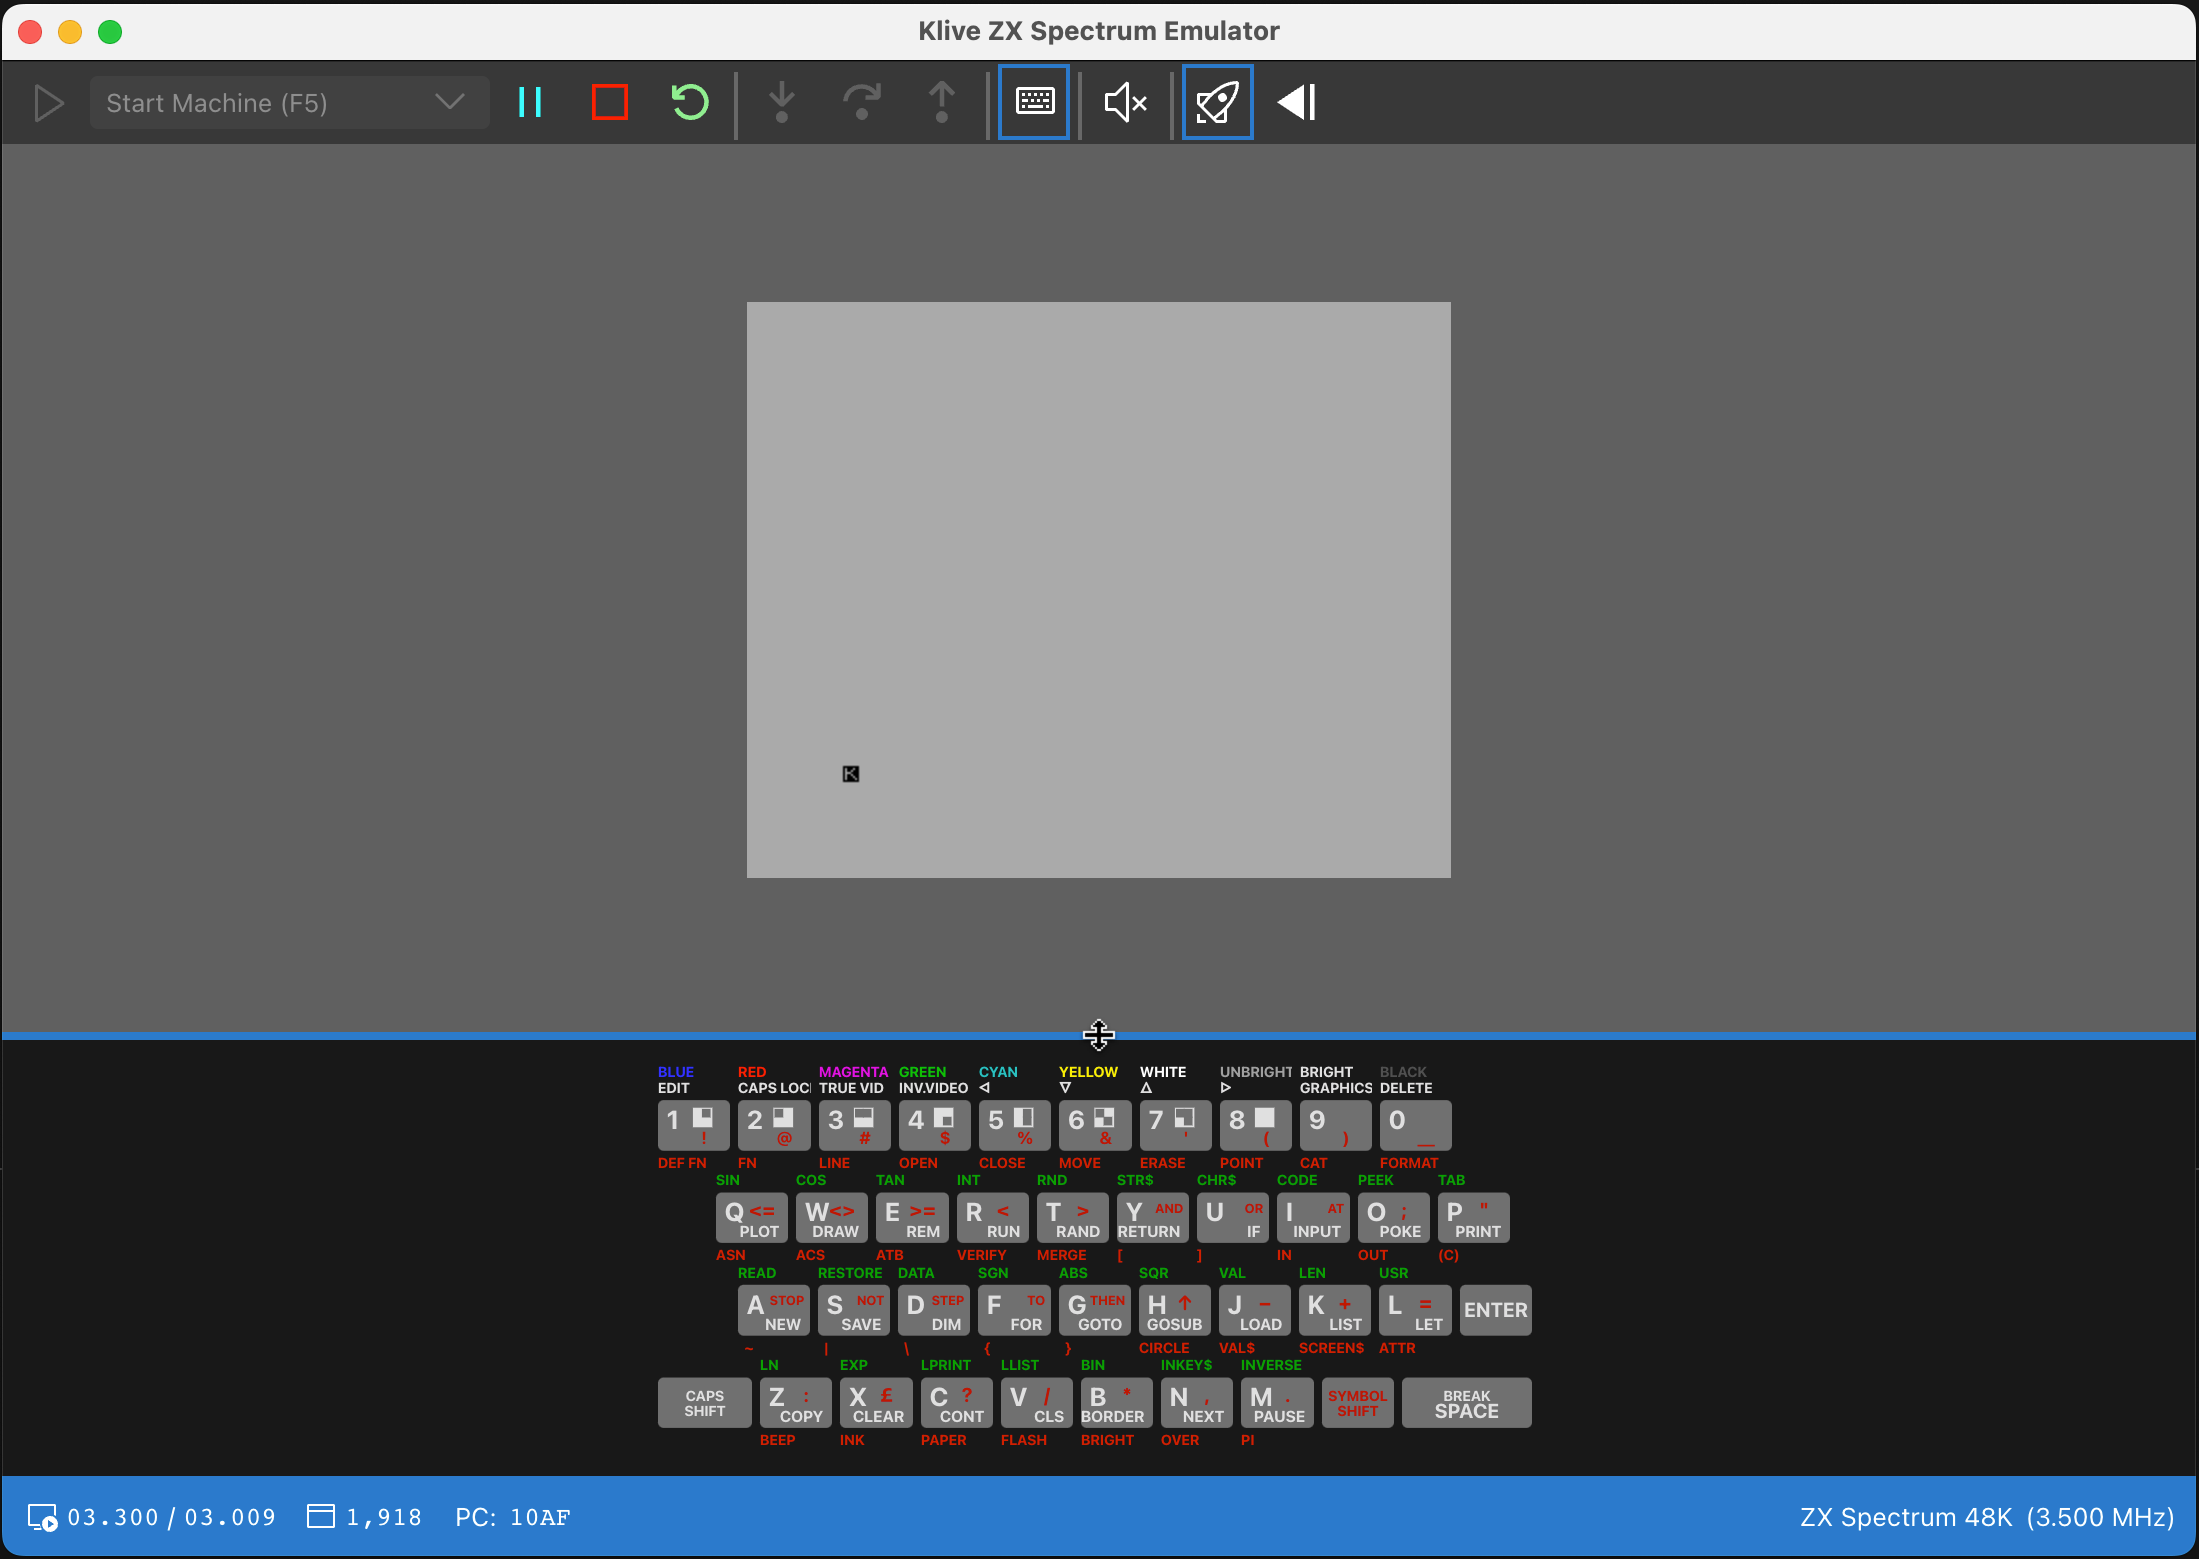Tap the U IF key

pos(1233,1218)
